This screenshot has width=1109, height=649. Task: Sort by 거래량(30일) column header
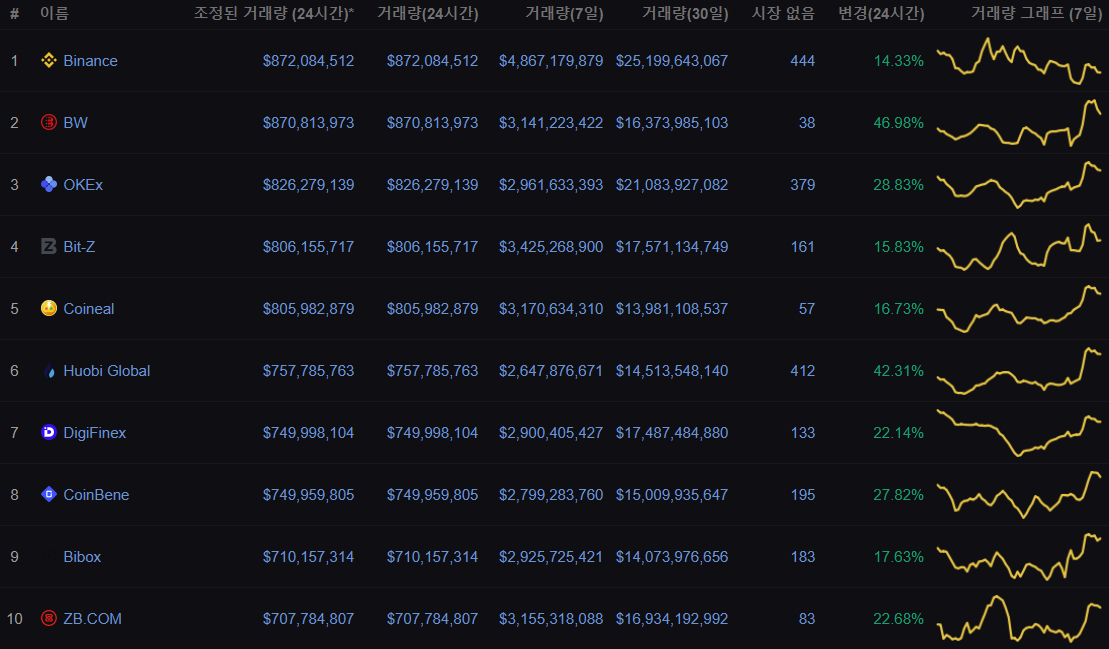pyautogui.click(x=685, y=13)
